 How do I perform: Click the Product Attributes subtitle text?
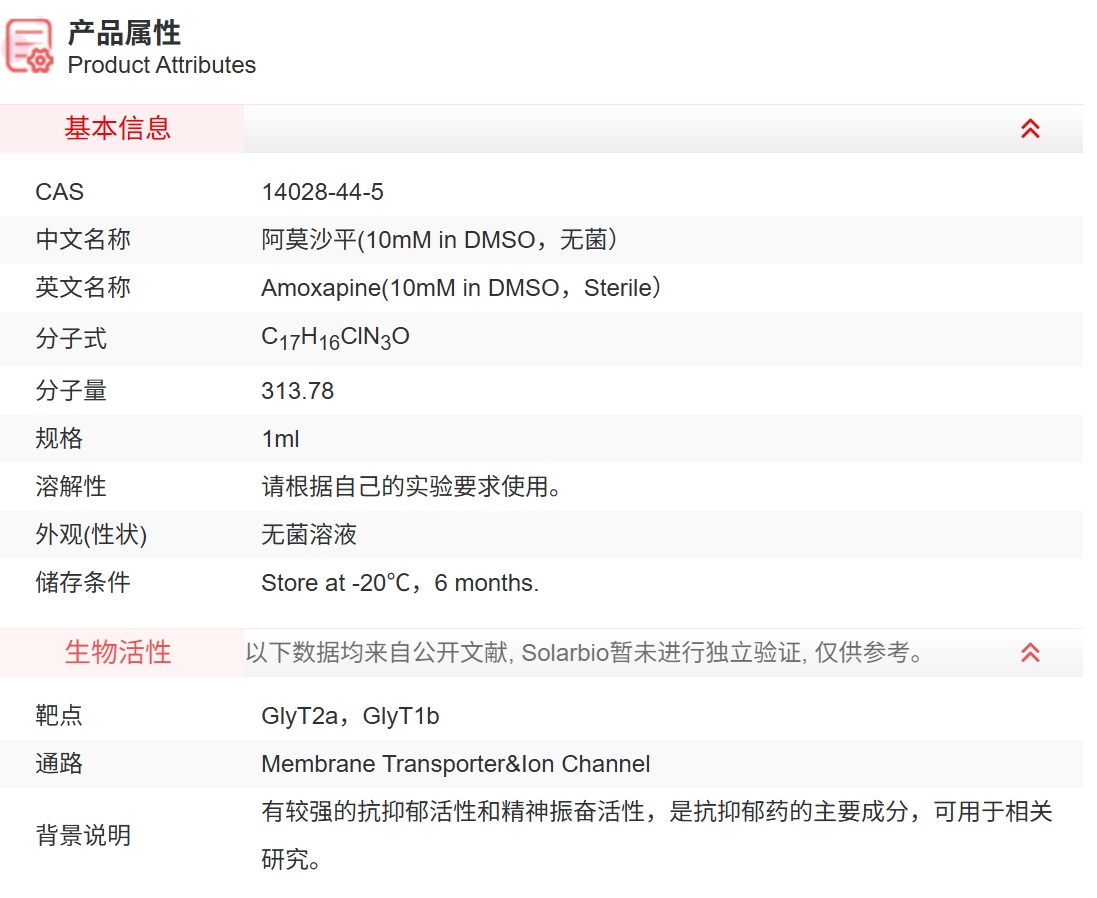point(162,66)
